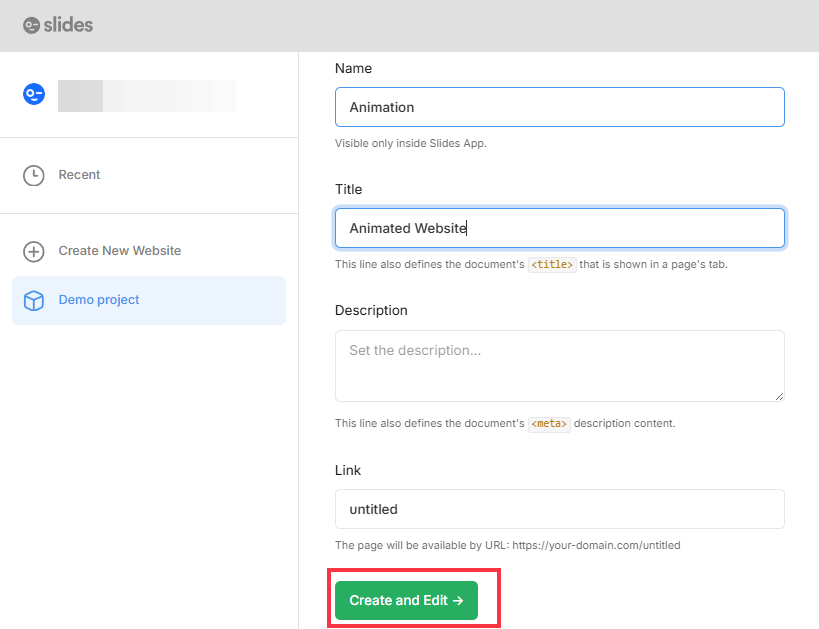Click the URL text https://your-domain.com/untitled

tap(596, 545)
